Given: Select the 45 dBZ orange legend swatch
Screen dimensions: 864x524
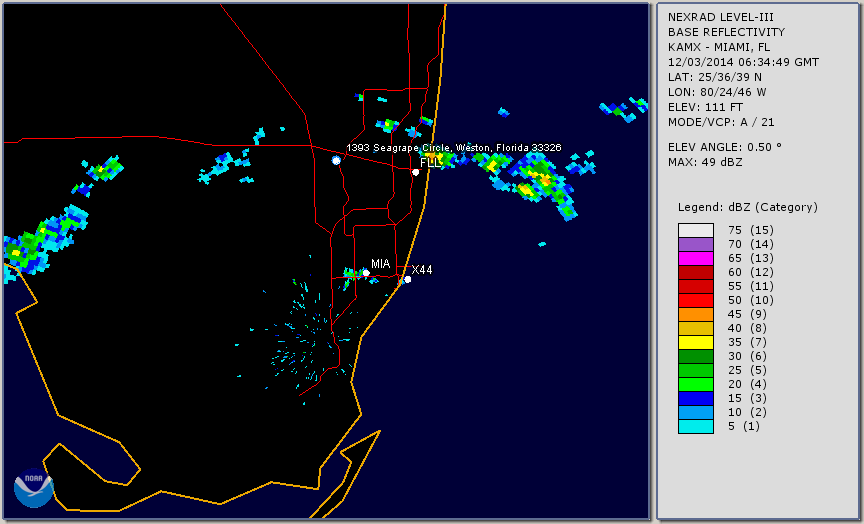Looking at the screenshot, I should click(x=695, y=314).
